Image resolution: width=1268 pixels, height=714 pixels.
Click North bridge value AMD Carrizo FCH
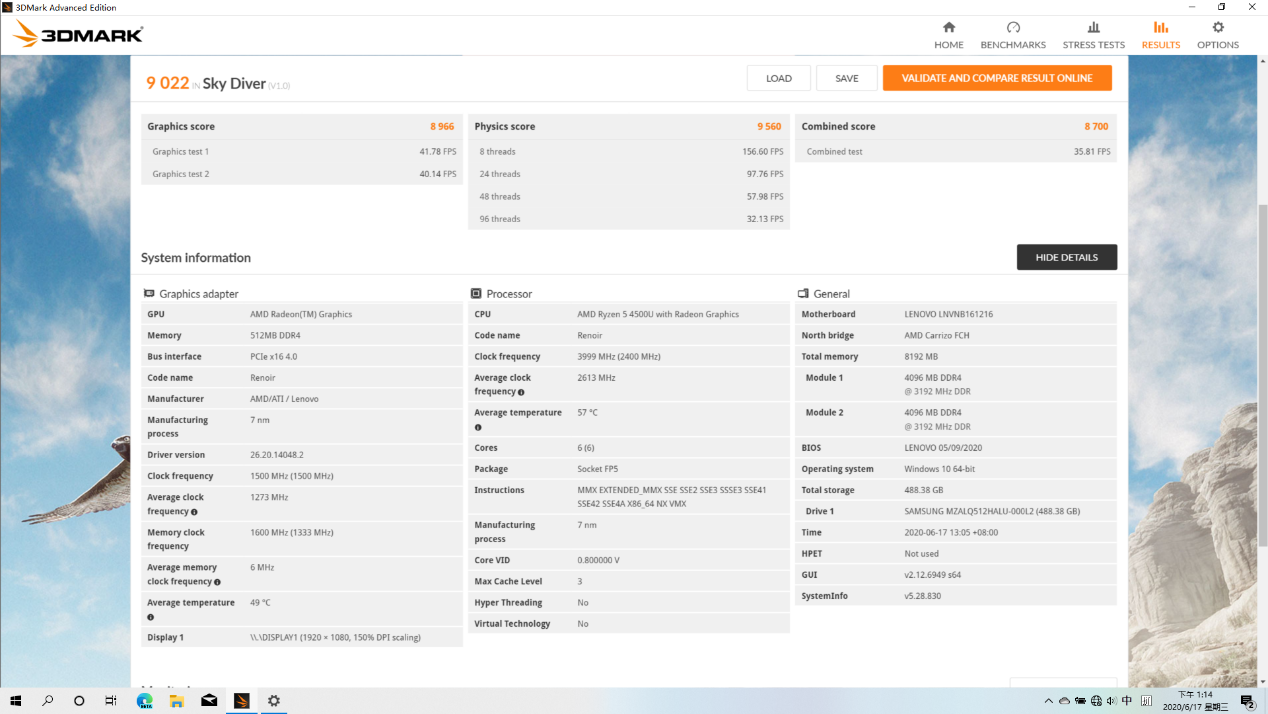tap(939, 336)
